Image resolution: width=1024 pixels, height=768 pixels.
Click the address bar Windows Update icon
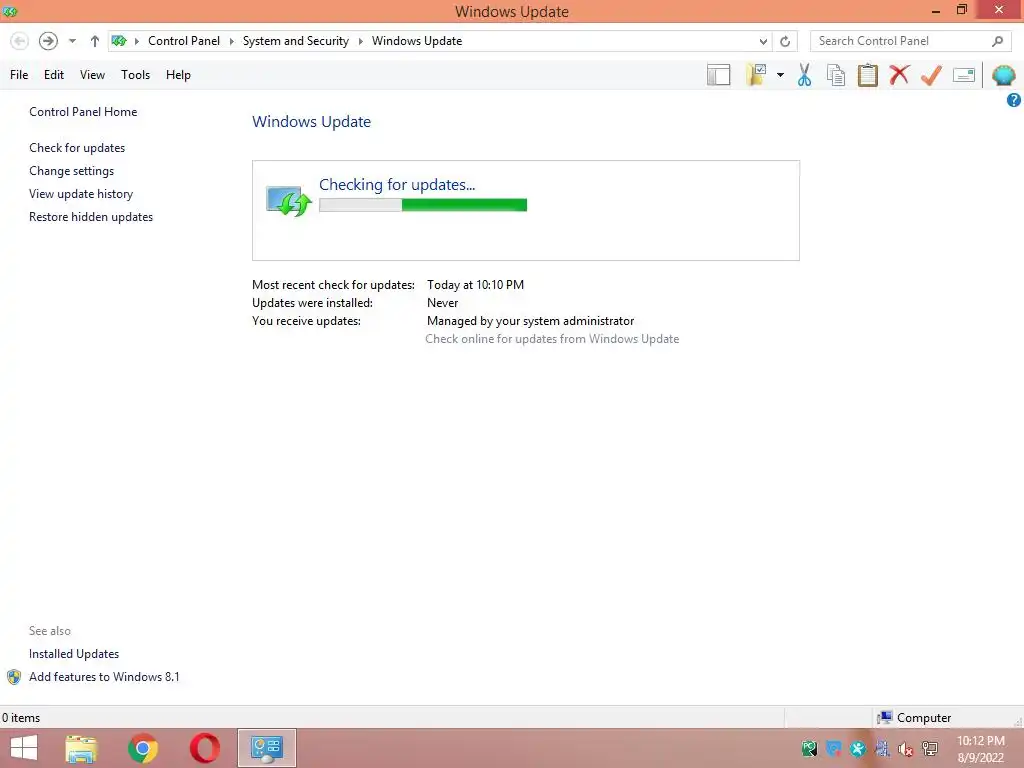click(119, 41)
